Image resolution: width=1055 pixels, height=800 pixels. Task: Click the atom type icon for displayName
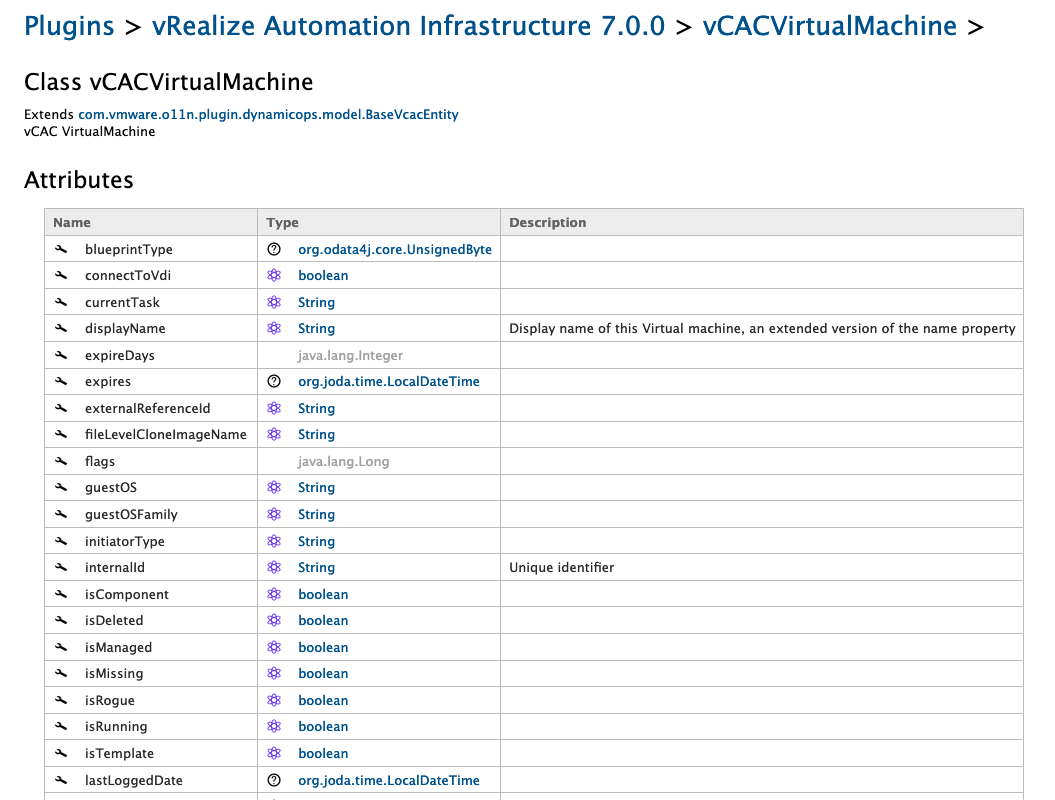click(x=274, y=329)
